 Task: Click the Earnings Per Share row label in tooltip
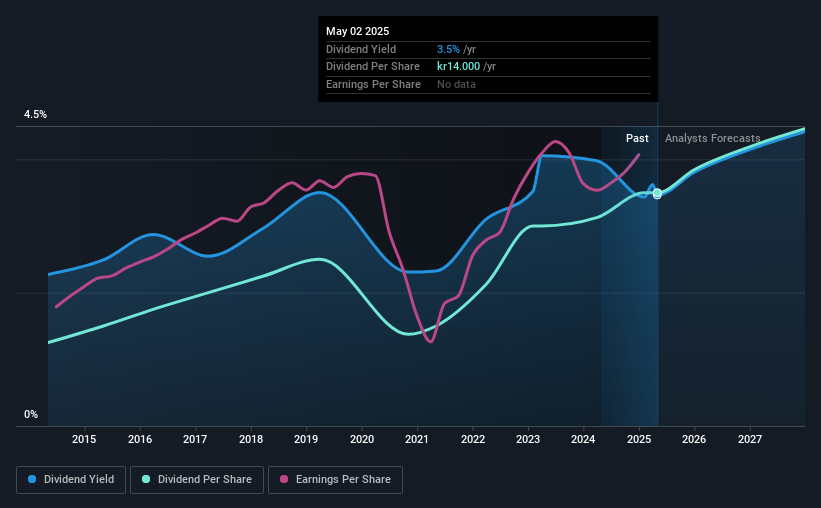pos(373,84)
